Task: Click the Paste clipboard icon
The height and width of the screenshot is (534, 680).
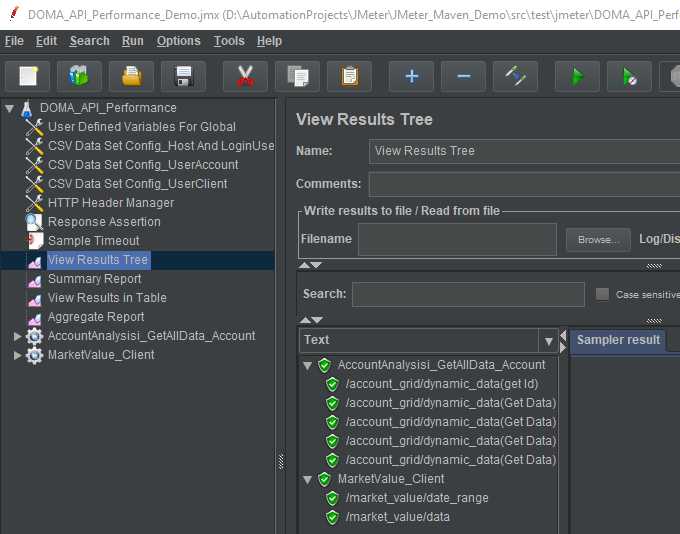Action: [350, 76]
